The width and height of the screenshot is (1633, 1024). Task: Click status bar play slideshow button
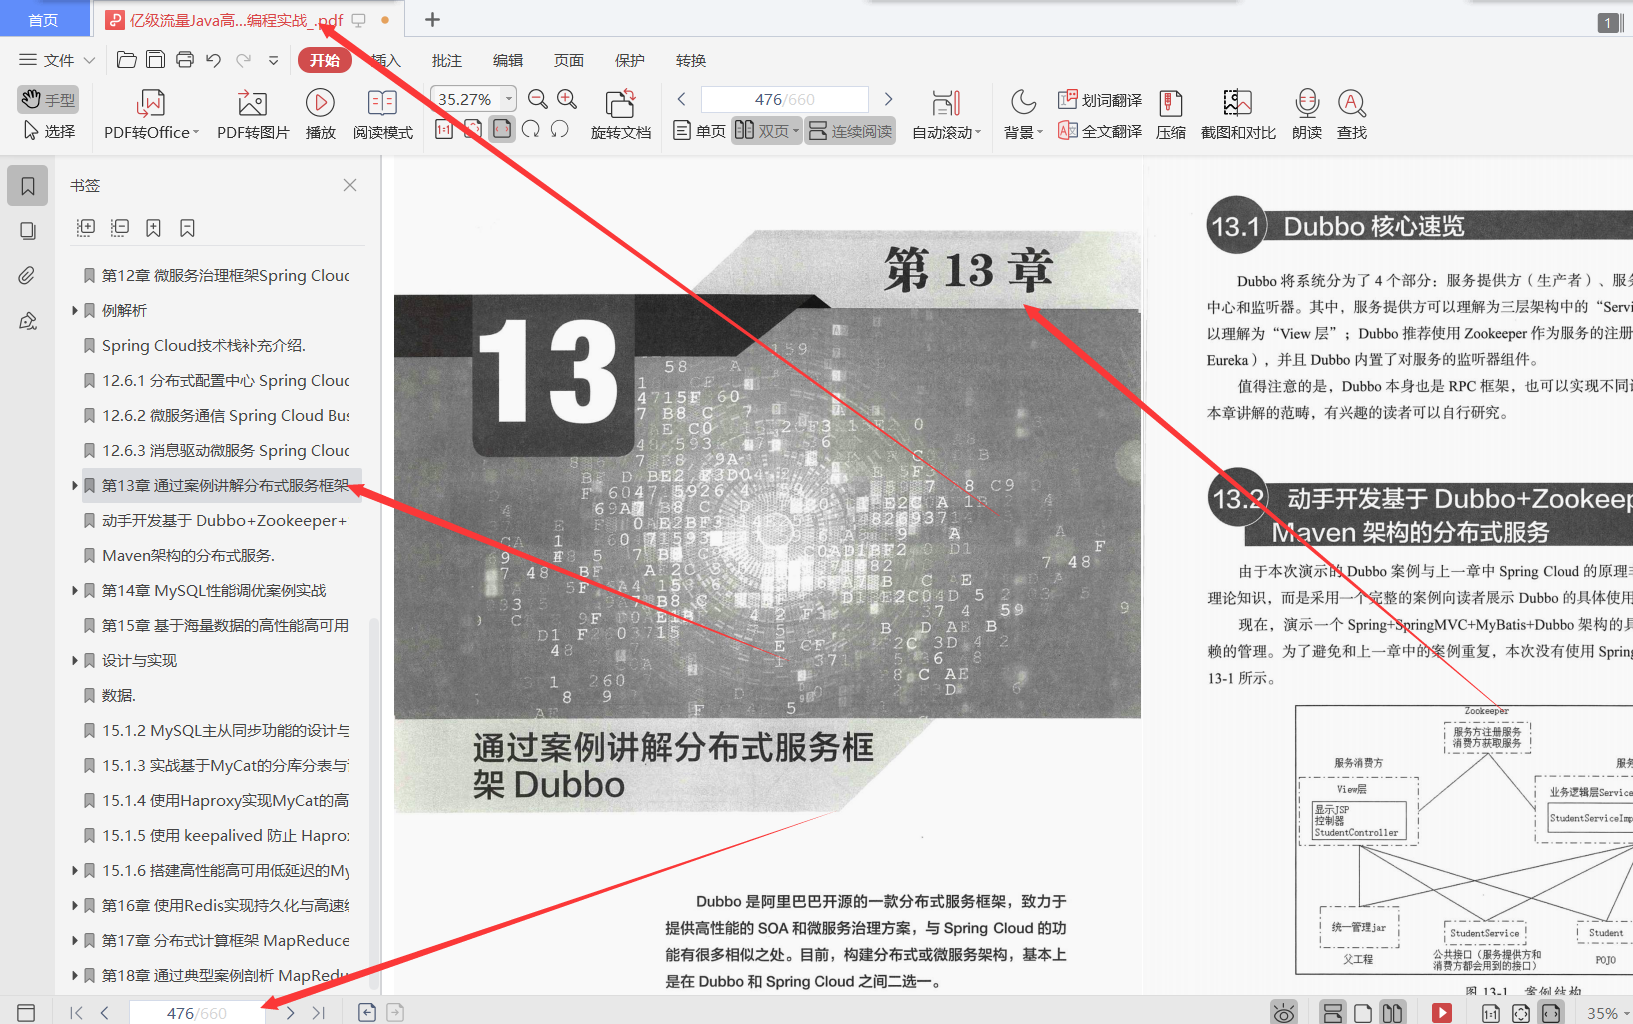pyautogui.click(x=1442, y=1013)
